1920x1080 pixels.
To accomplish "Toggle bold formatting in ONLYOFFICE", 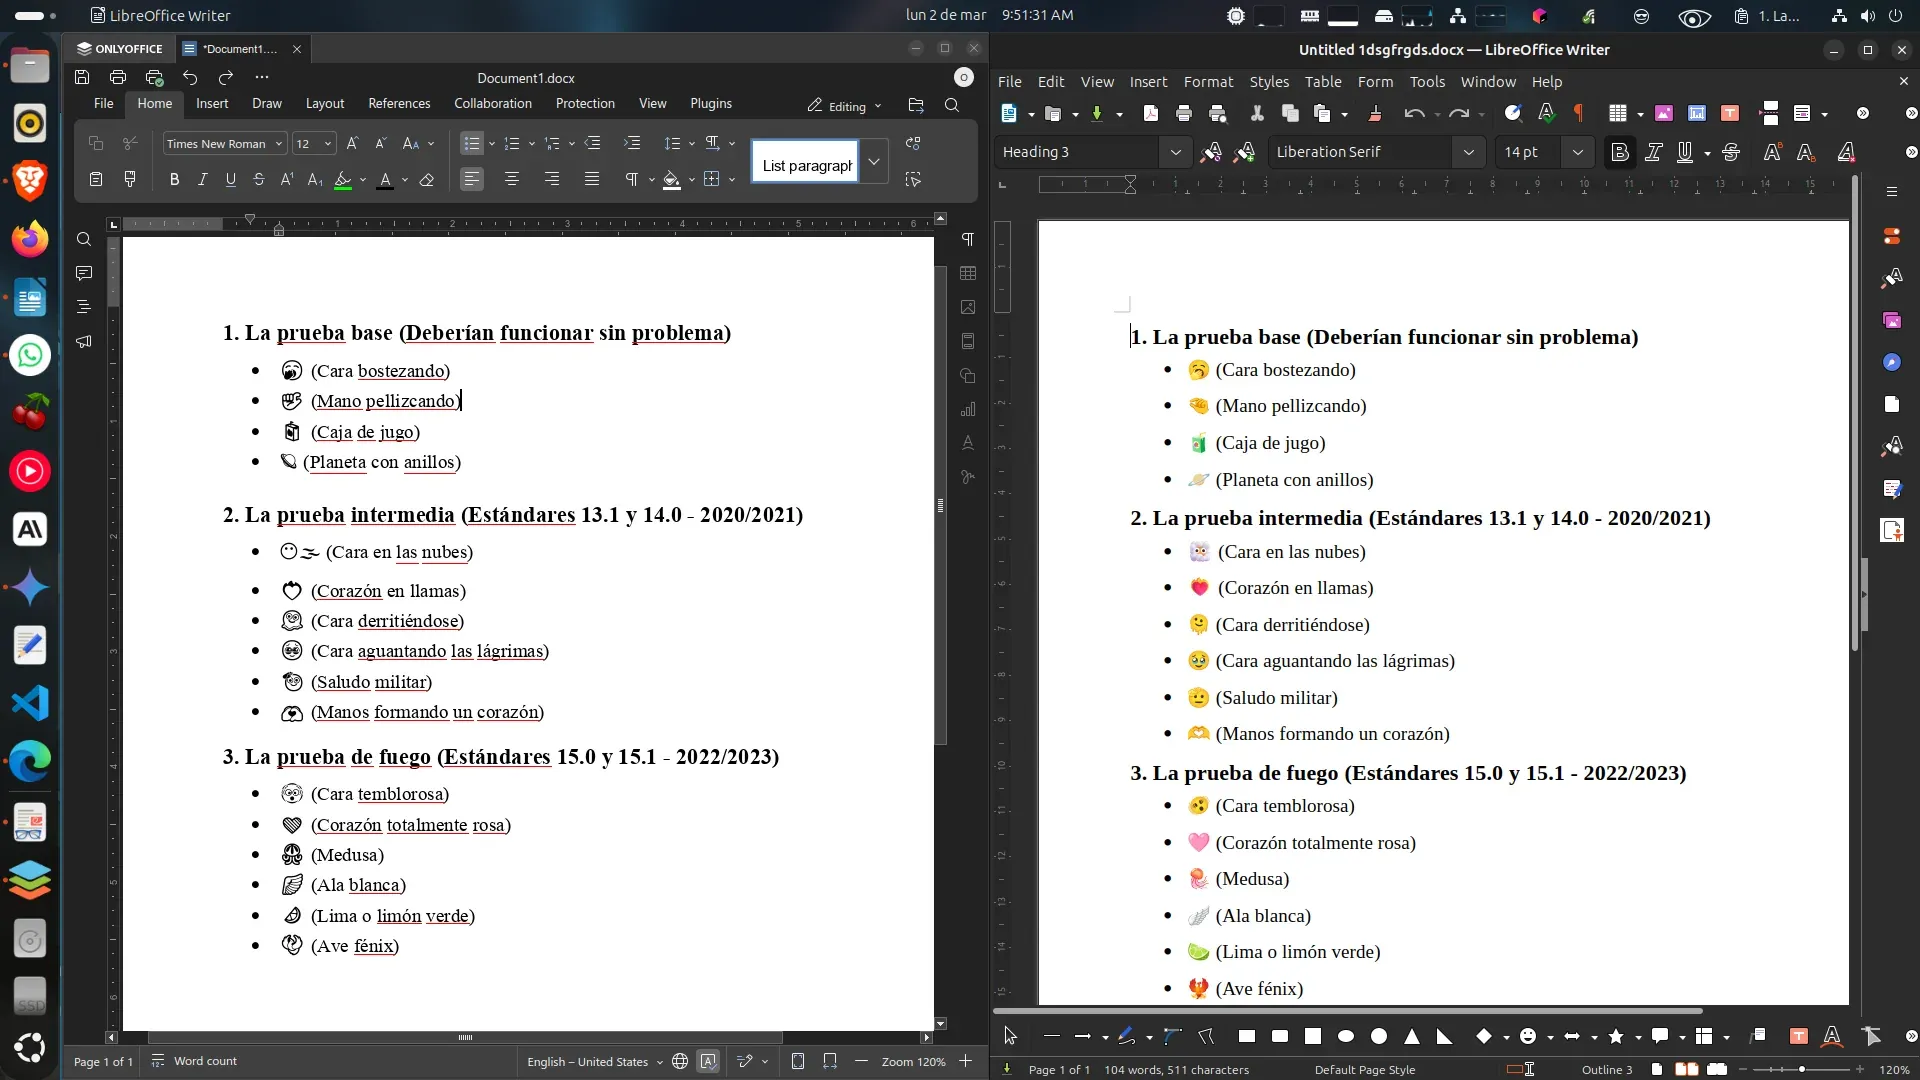I will (174, 180).
